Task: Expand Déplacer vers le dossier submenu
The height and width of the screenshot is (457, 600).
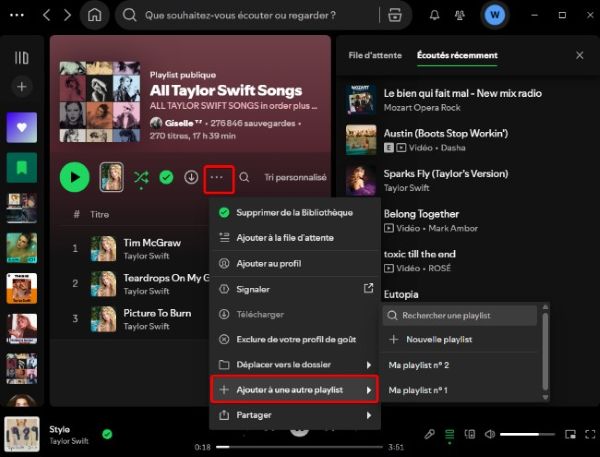Action: coord(295,365)
